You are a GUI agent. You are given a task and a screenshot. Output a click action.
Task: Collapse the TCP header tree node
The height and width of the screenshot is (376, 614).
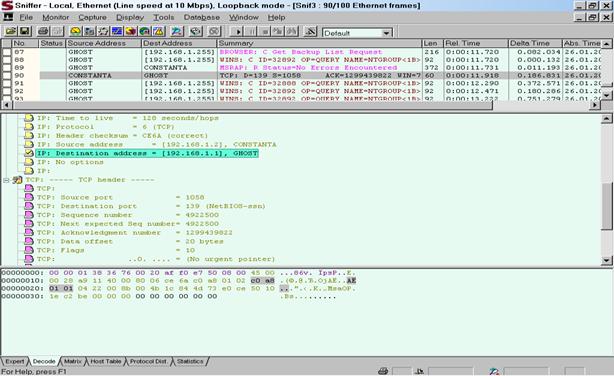coord(6,180)
